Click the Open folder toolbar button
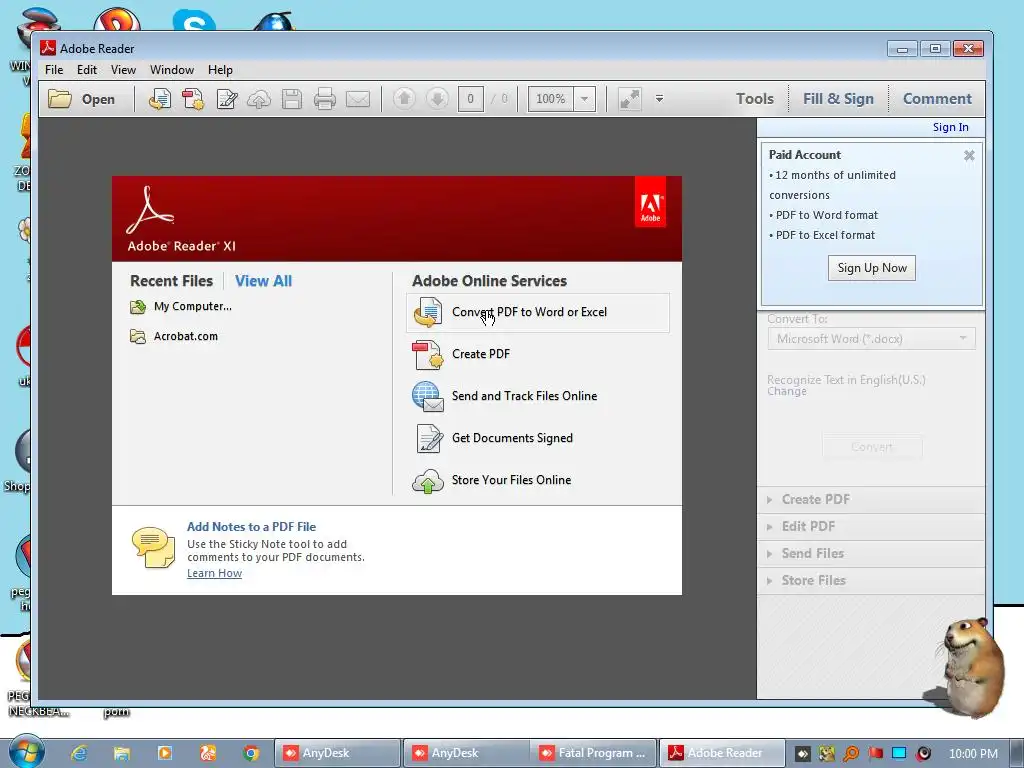This screenshot has height=768, width=1024. 82,99
